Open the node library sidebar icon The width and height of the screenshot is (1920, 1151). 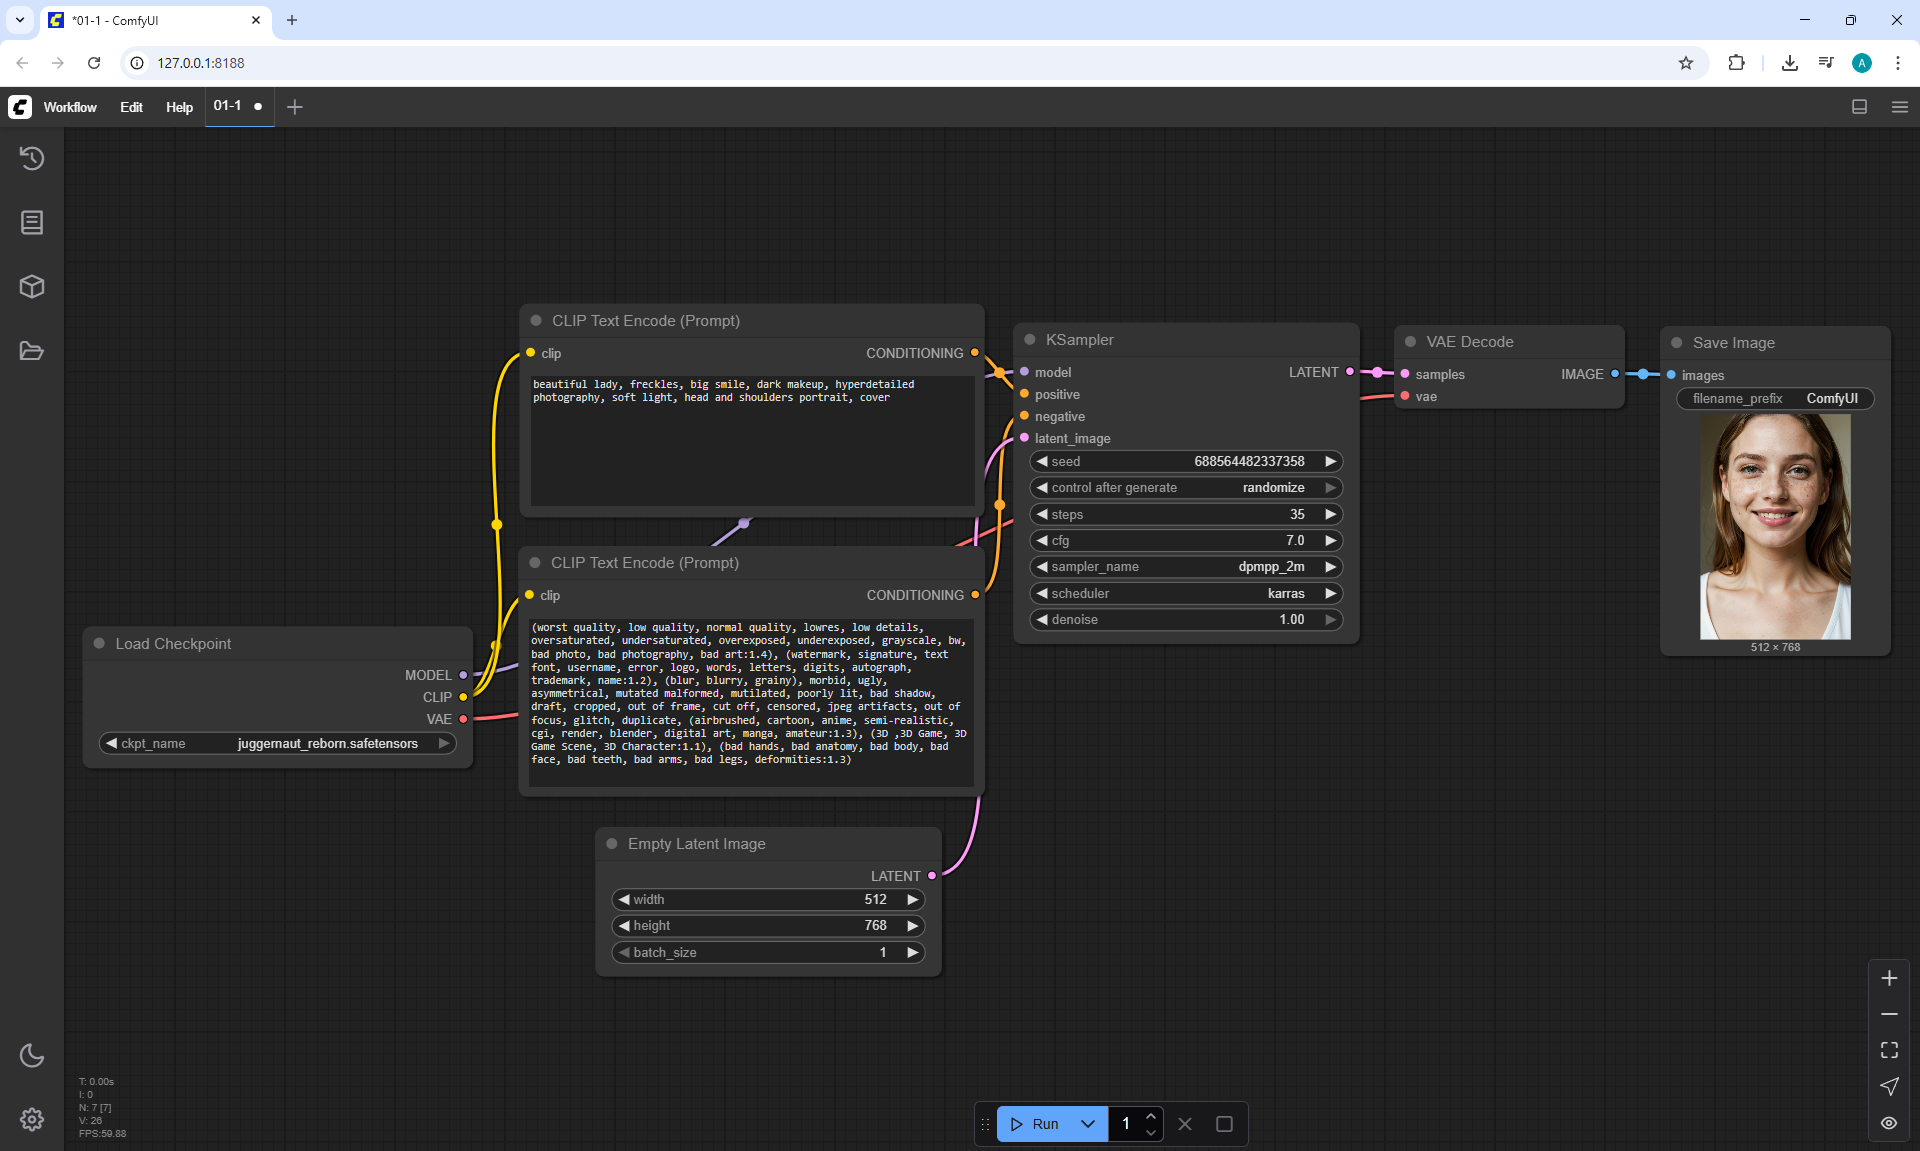(32, 222)
